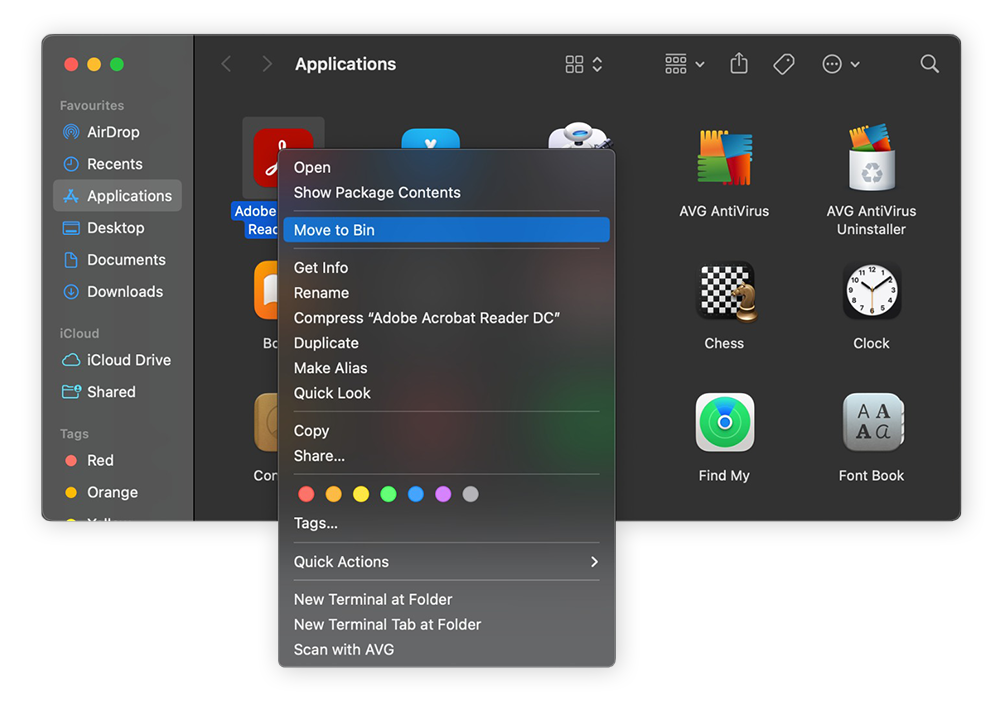
Task: Choose Rename in context menu
Action: click(x=446, y=292)
